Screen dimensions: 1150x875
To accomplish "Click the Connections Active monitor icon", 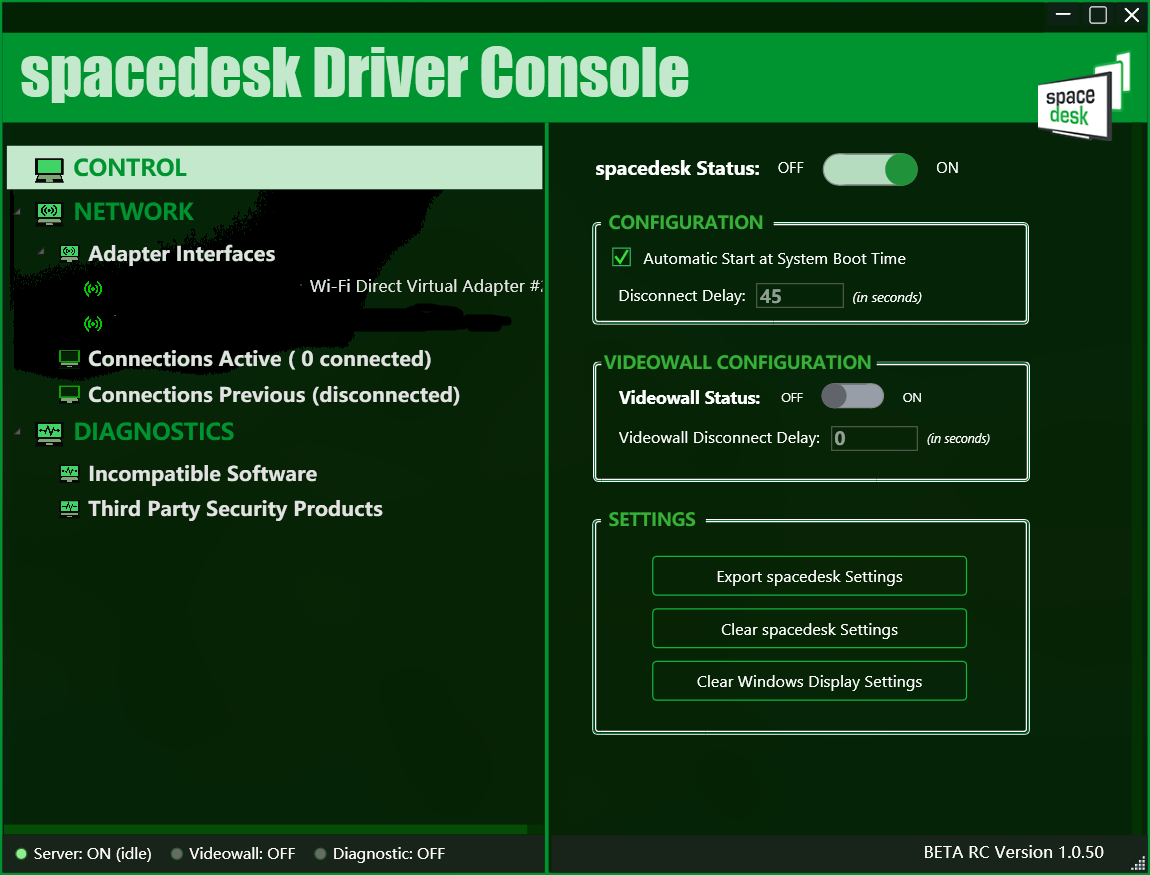I will click(x=68, y=357).
